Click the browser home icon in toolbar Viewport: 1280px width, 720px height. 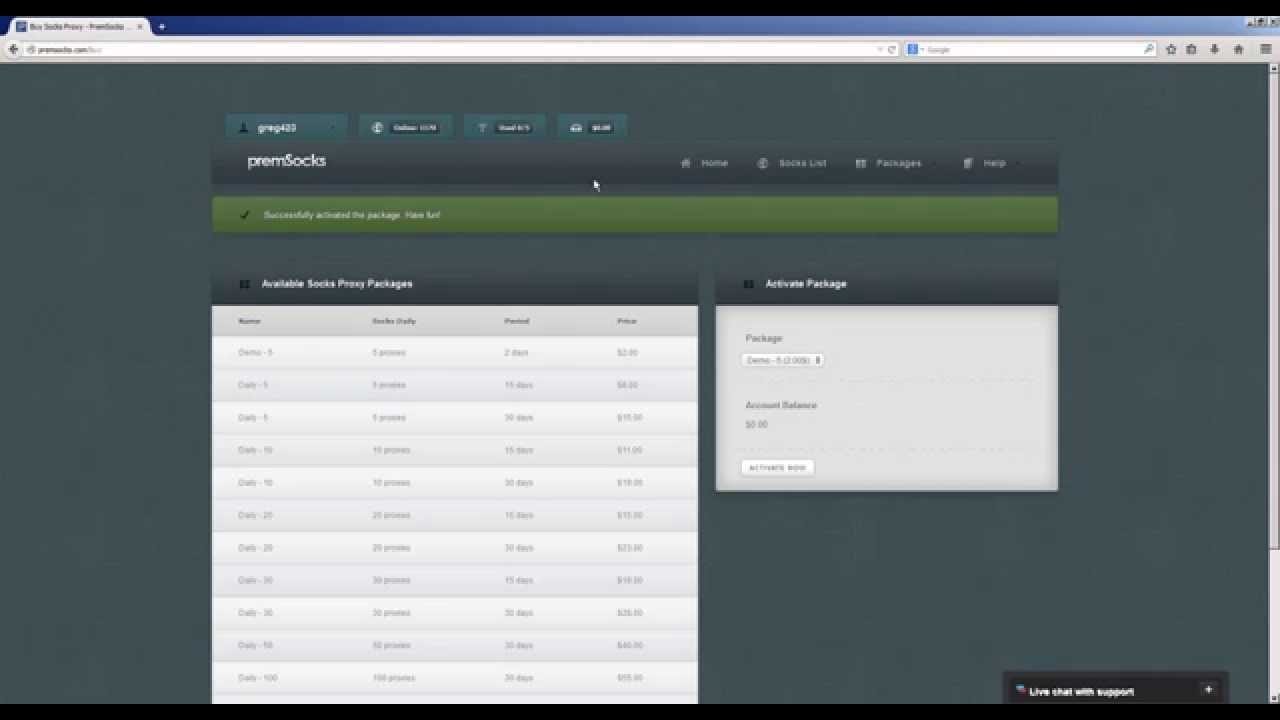tap(1238, 49)
